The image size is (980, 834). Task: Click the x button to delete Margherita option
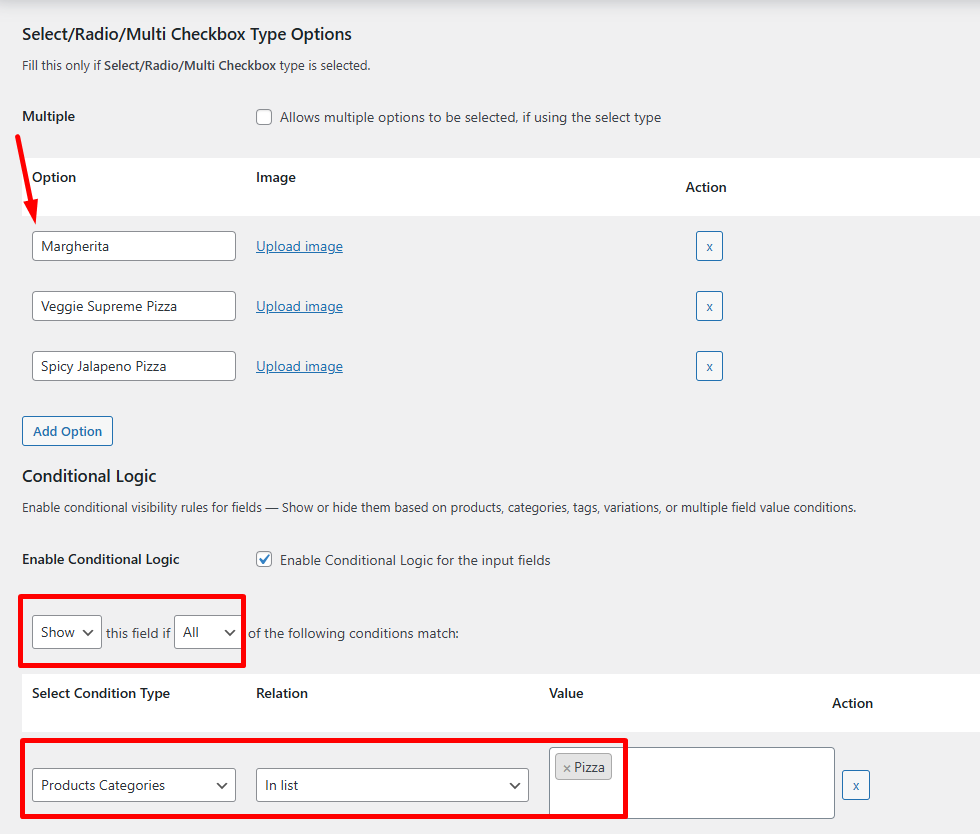[x=709, y=246]
